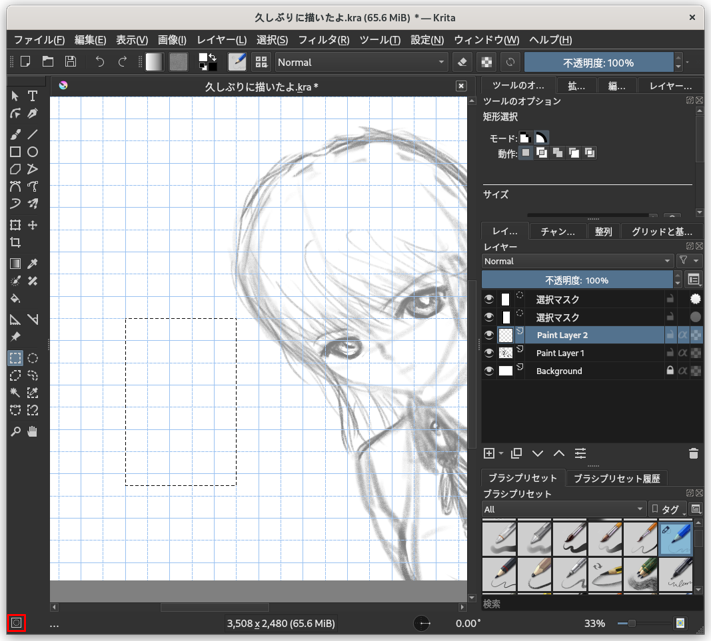Close the 久しぶりに描いたよ.kra document tab
The image size is (711, 641).
(461, 86)
